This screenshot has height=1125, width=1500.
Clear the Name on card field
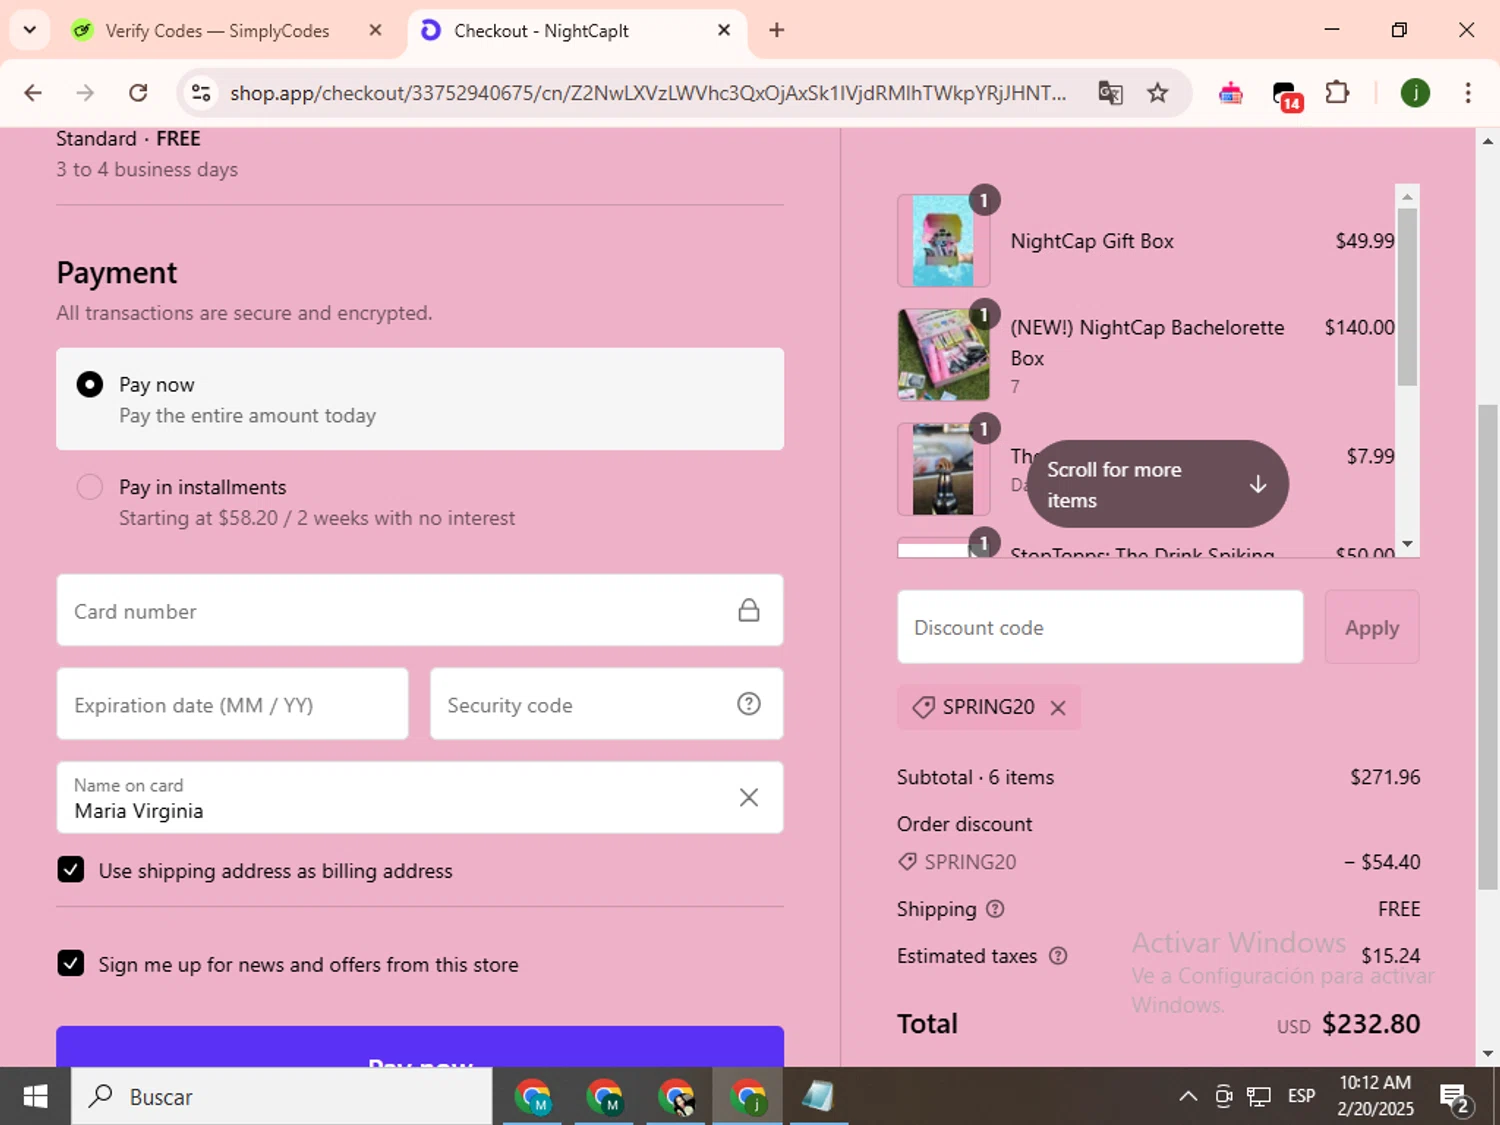(x=748, y=797)
